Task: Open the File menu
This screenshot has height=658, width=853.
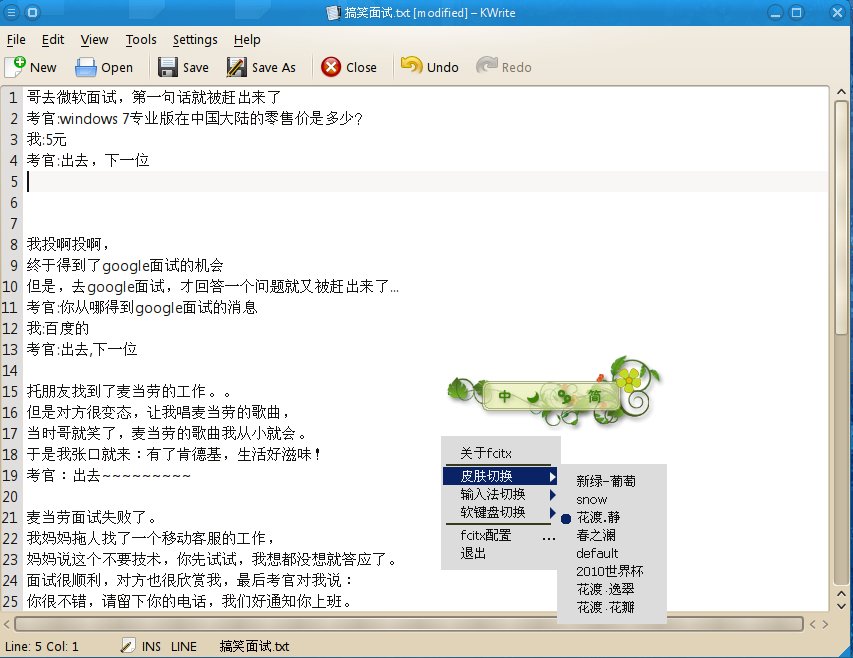Action: tap(16, 40)
